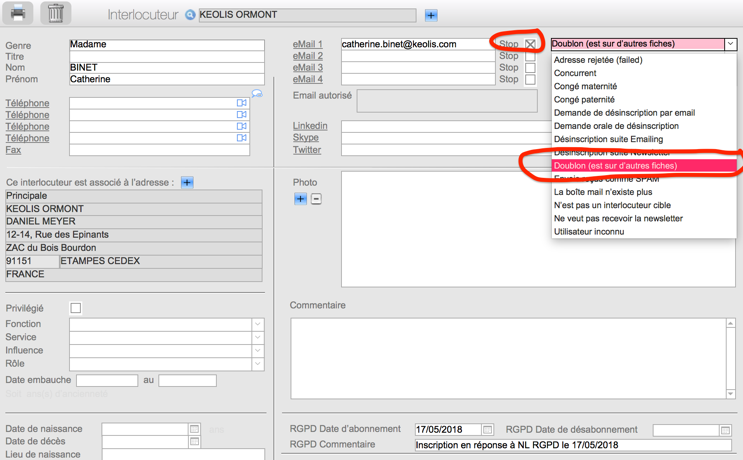Add a photo with the blue plus button

(300, 199)
